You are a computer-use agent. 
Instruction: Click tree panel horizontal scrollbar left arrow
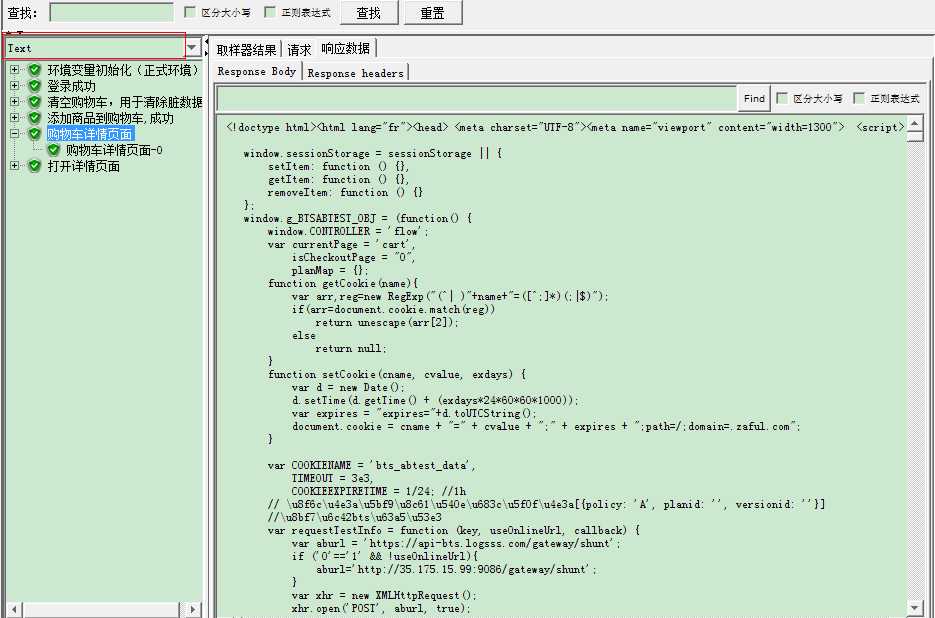pyautogui.click(x=14, y=610)
